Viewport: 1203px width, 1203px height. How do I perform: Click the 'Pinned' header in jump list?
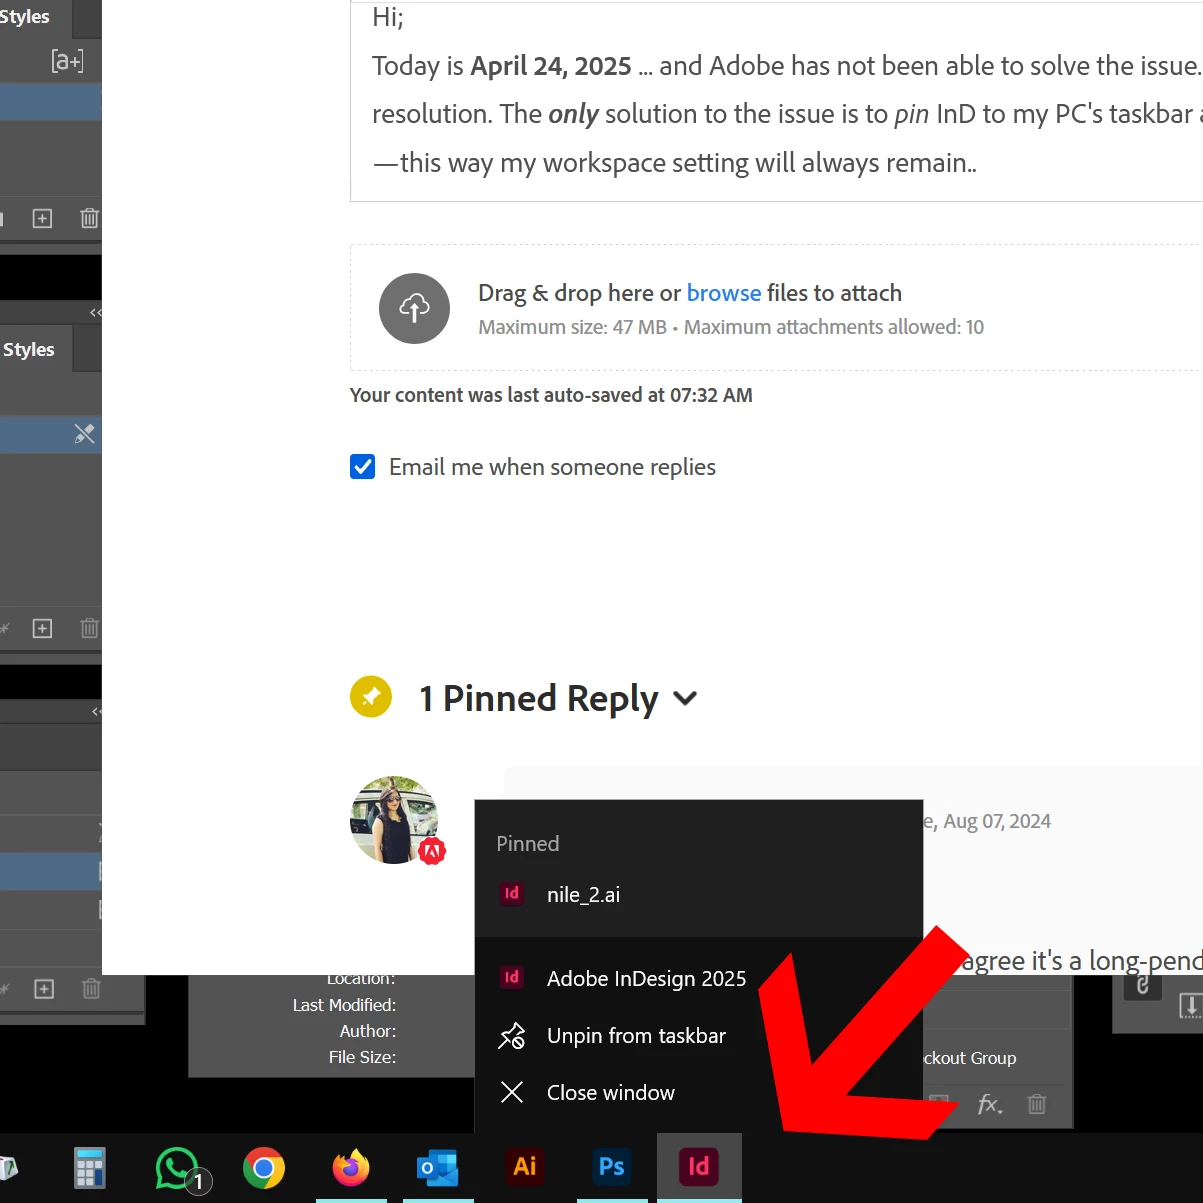528,843
